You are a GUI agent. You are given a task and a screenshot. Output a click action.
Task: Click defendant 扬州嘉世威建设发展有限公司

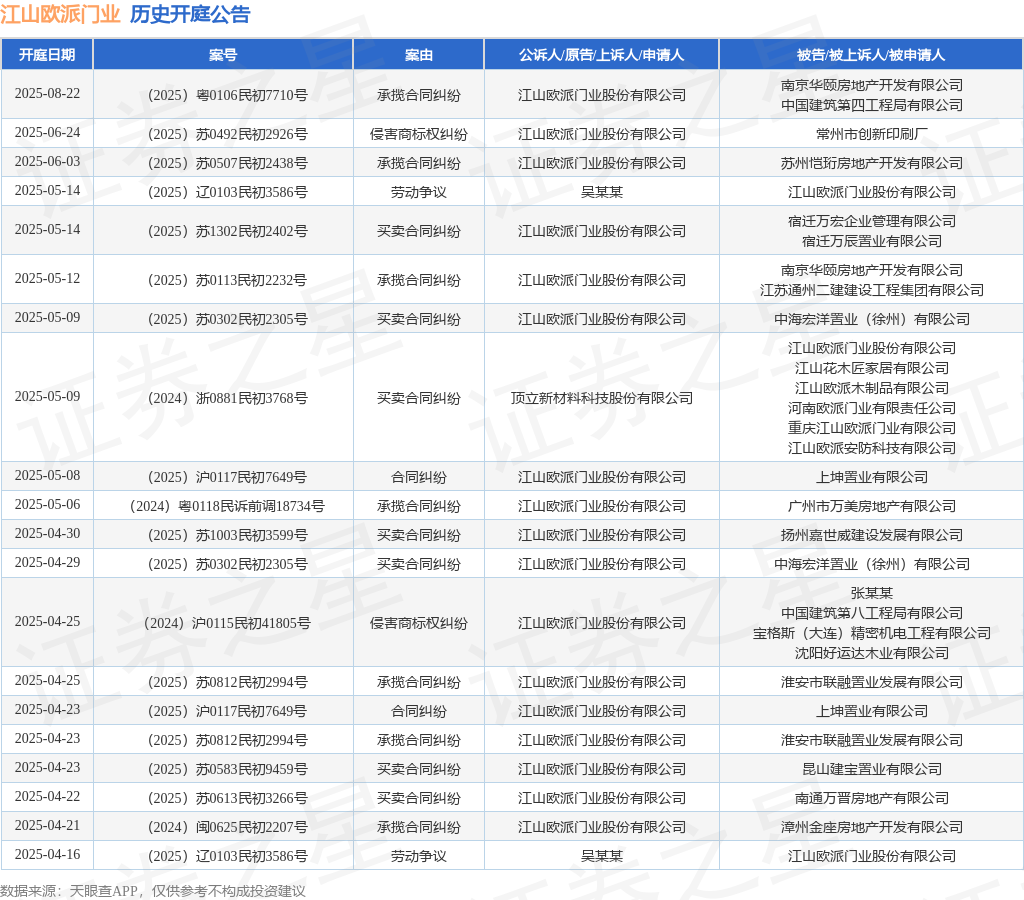tap(872, 536)
